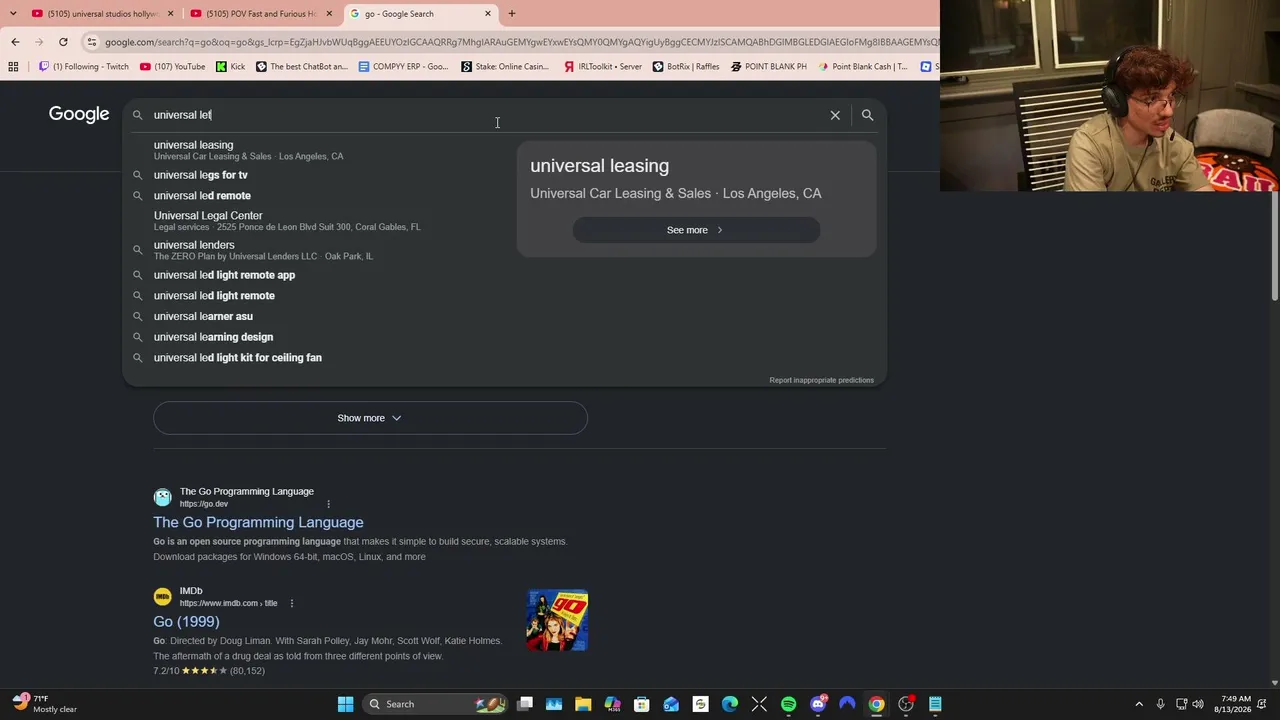1280x720 pixels.
Task: Open the Point Blank Cash bookmark
Action: [863, 67]
